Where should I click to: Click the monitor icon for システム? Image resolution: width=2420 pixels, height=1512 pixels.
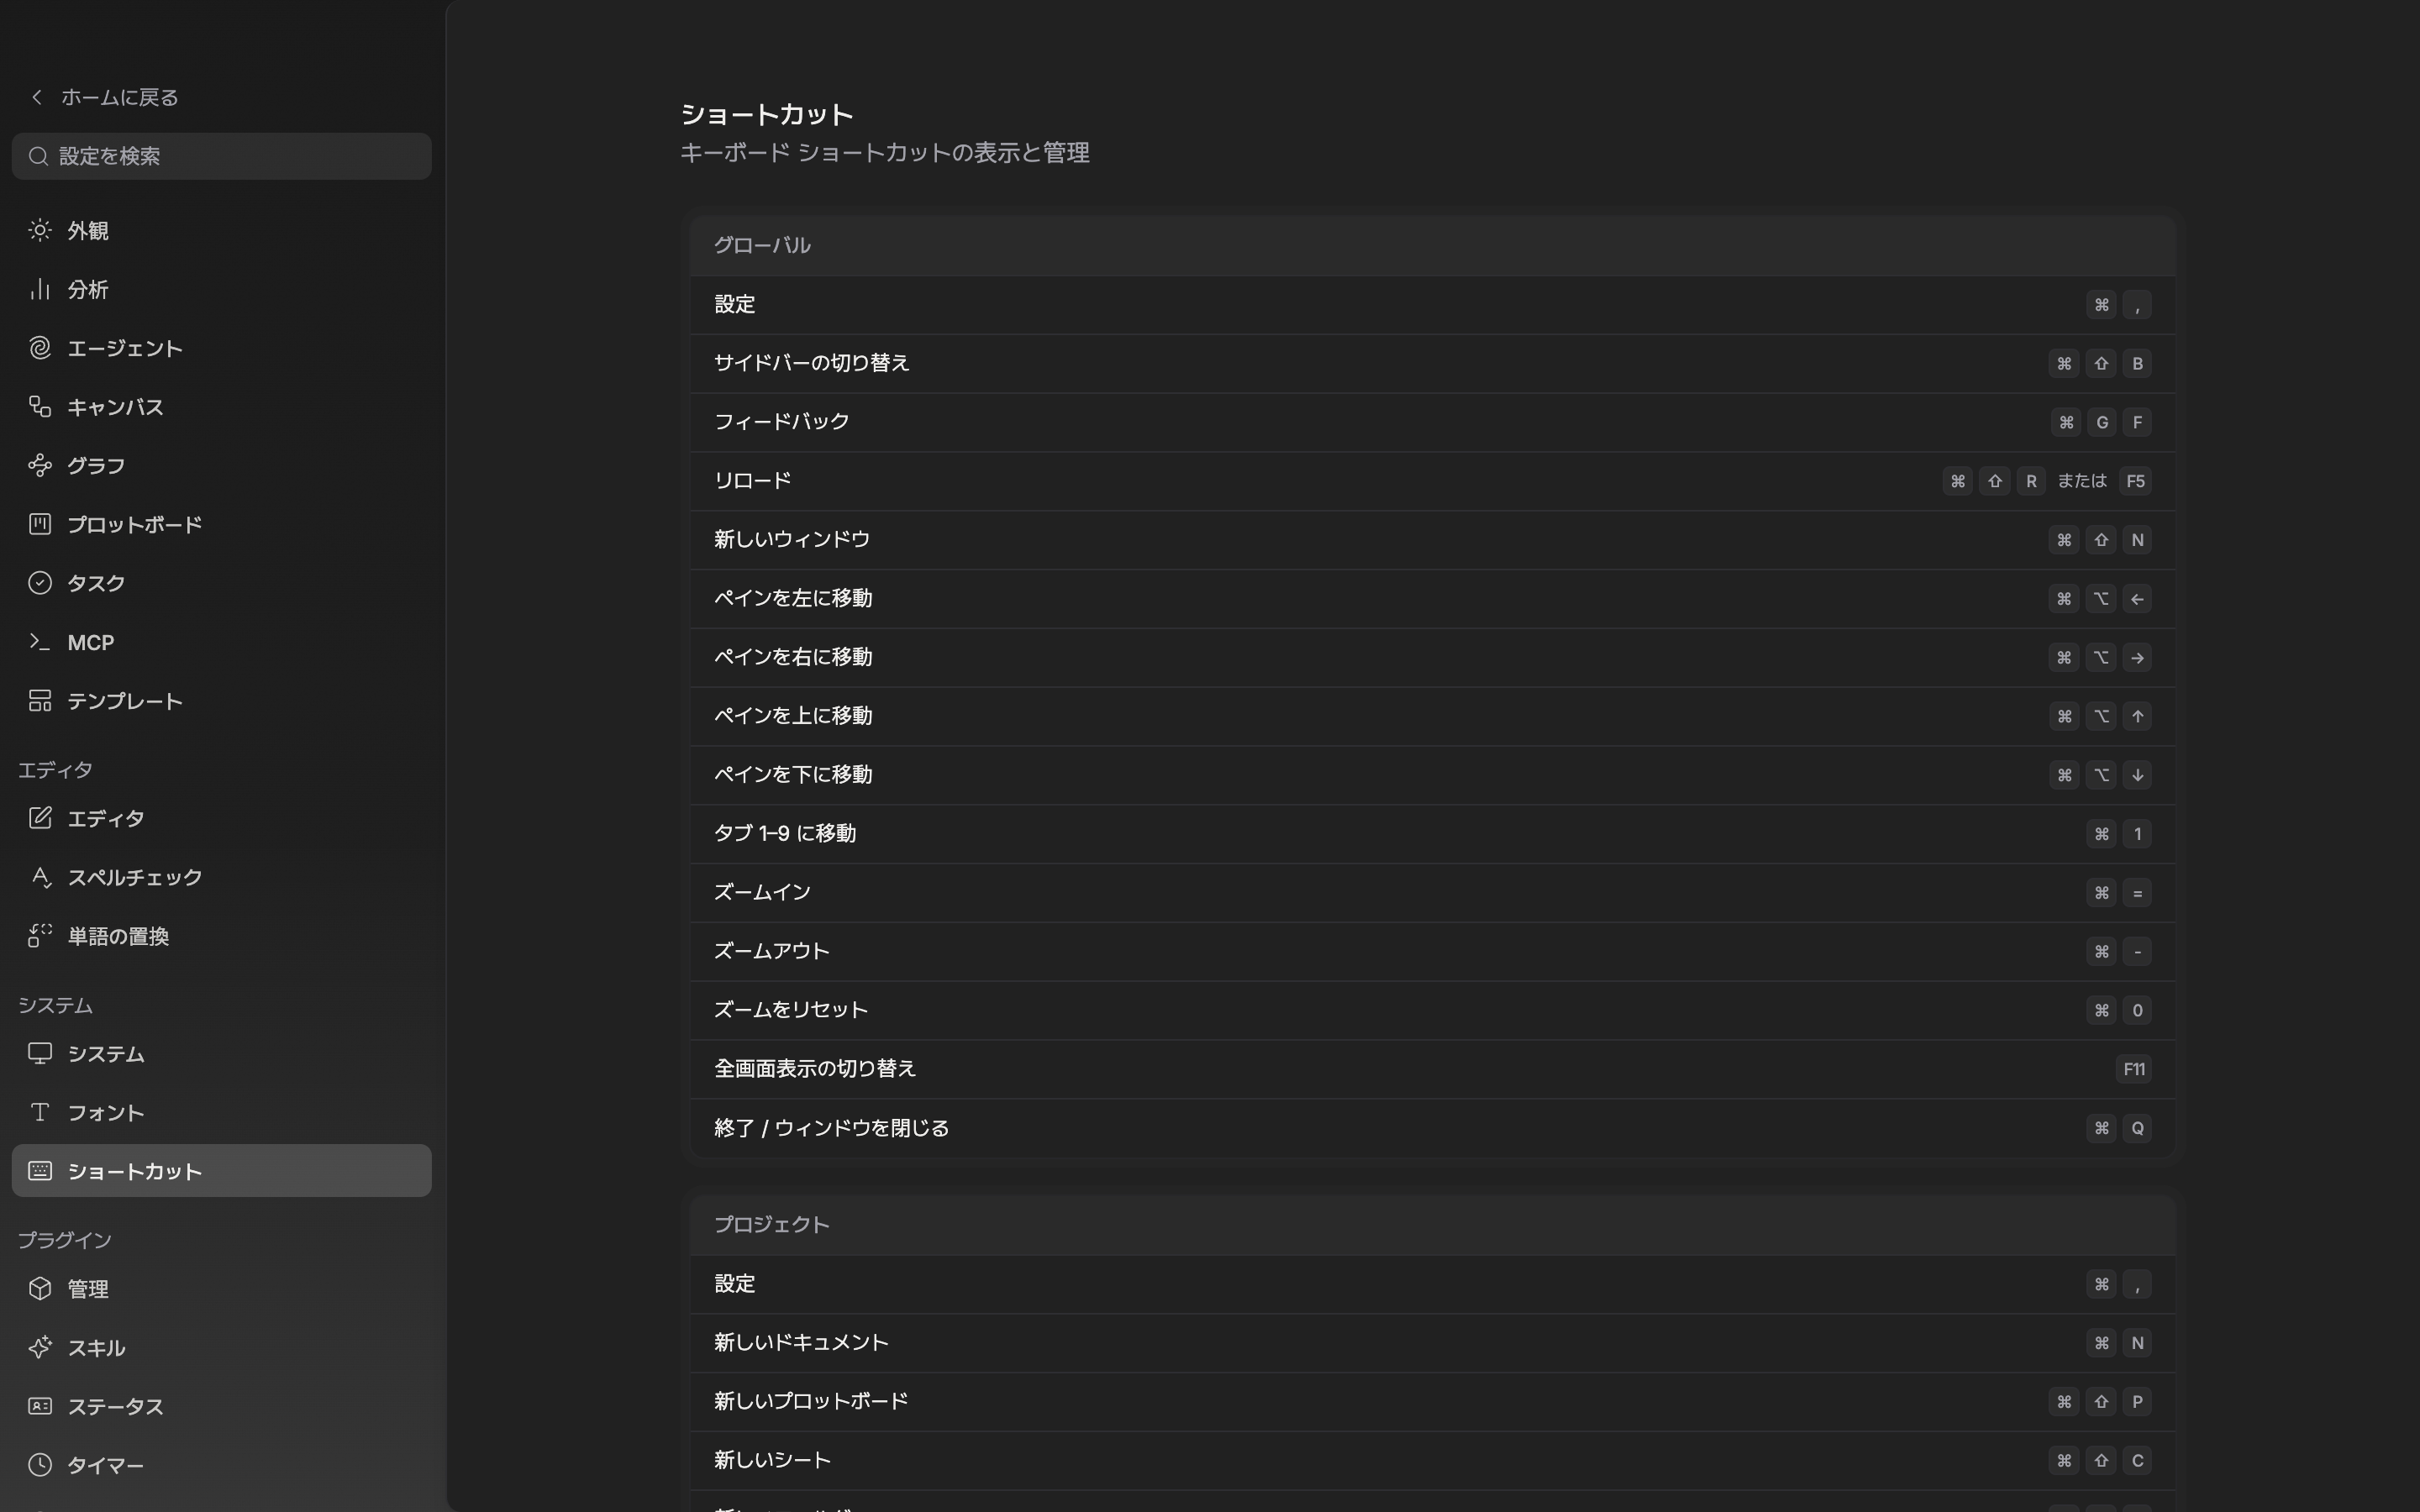point(40,1054)
